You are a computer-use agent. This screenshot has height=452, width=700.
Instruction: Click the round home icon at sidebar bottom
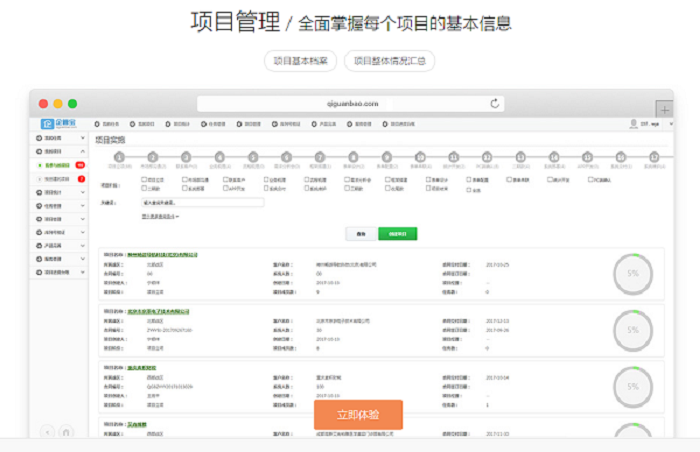pos(66,432)
